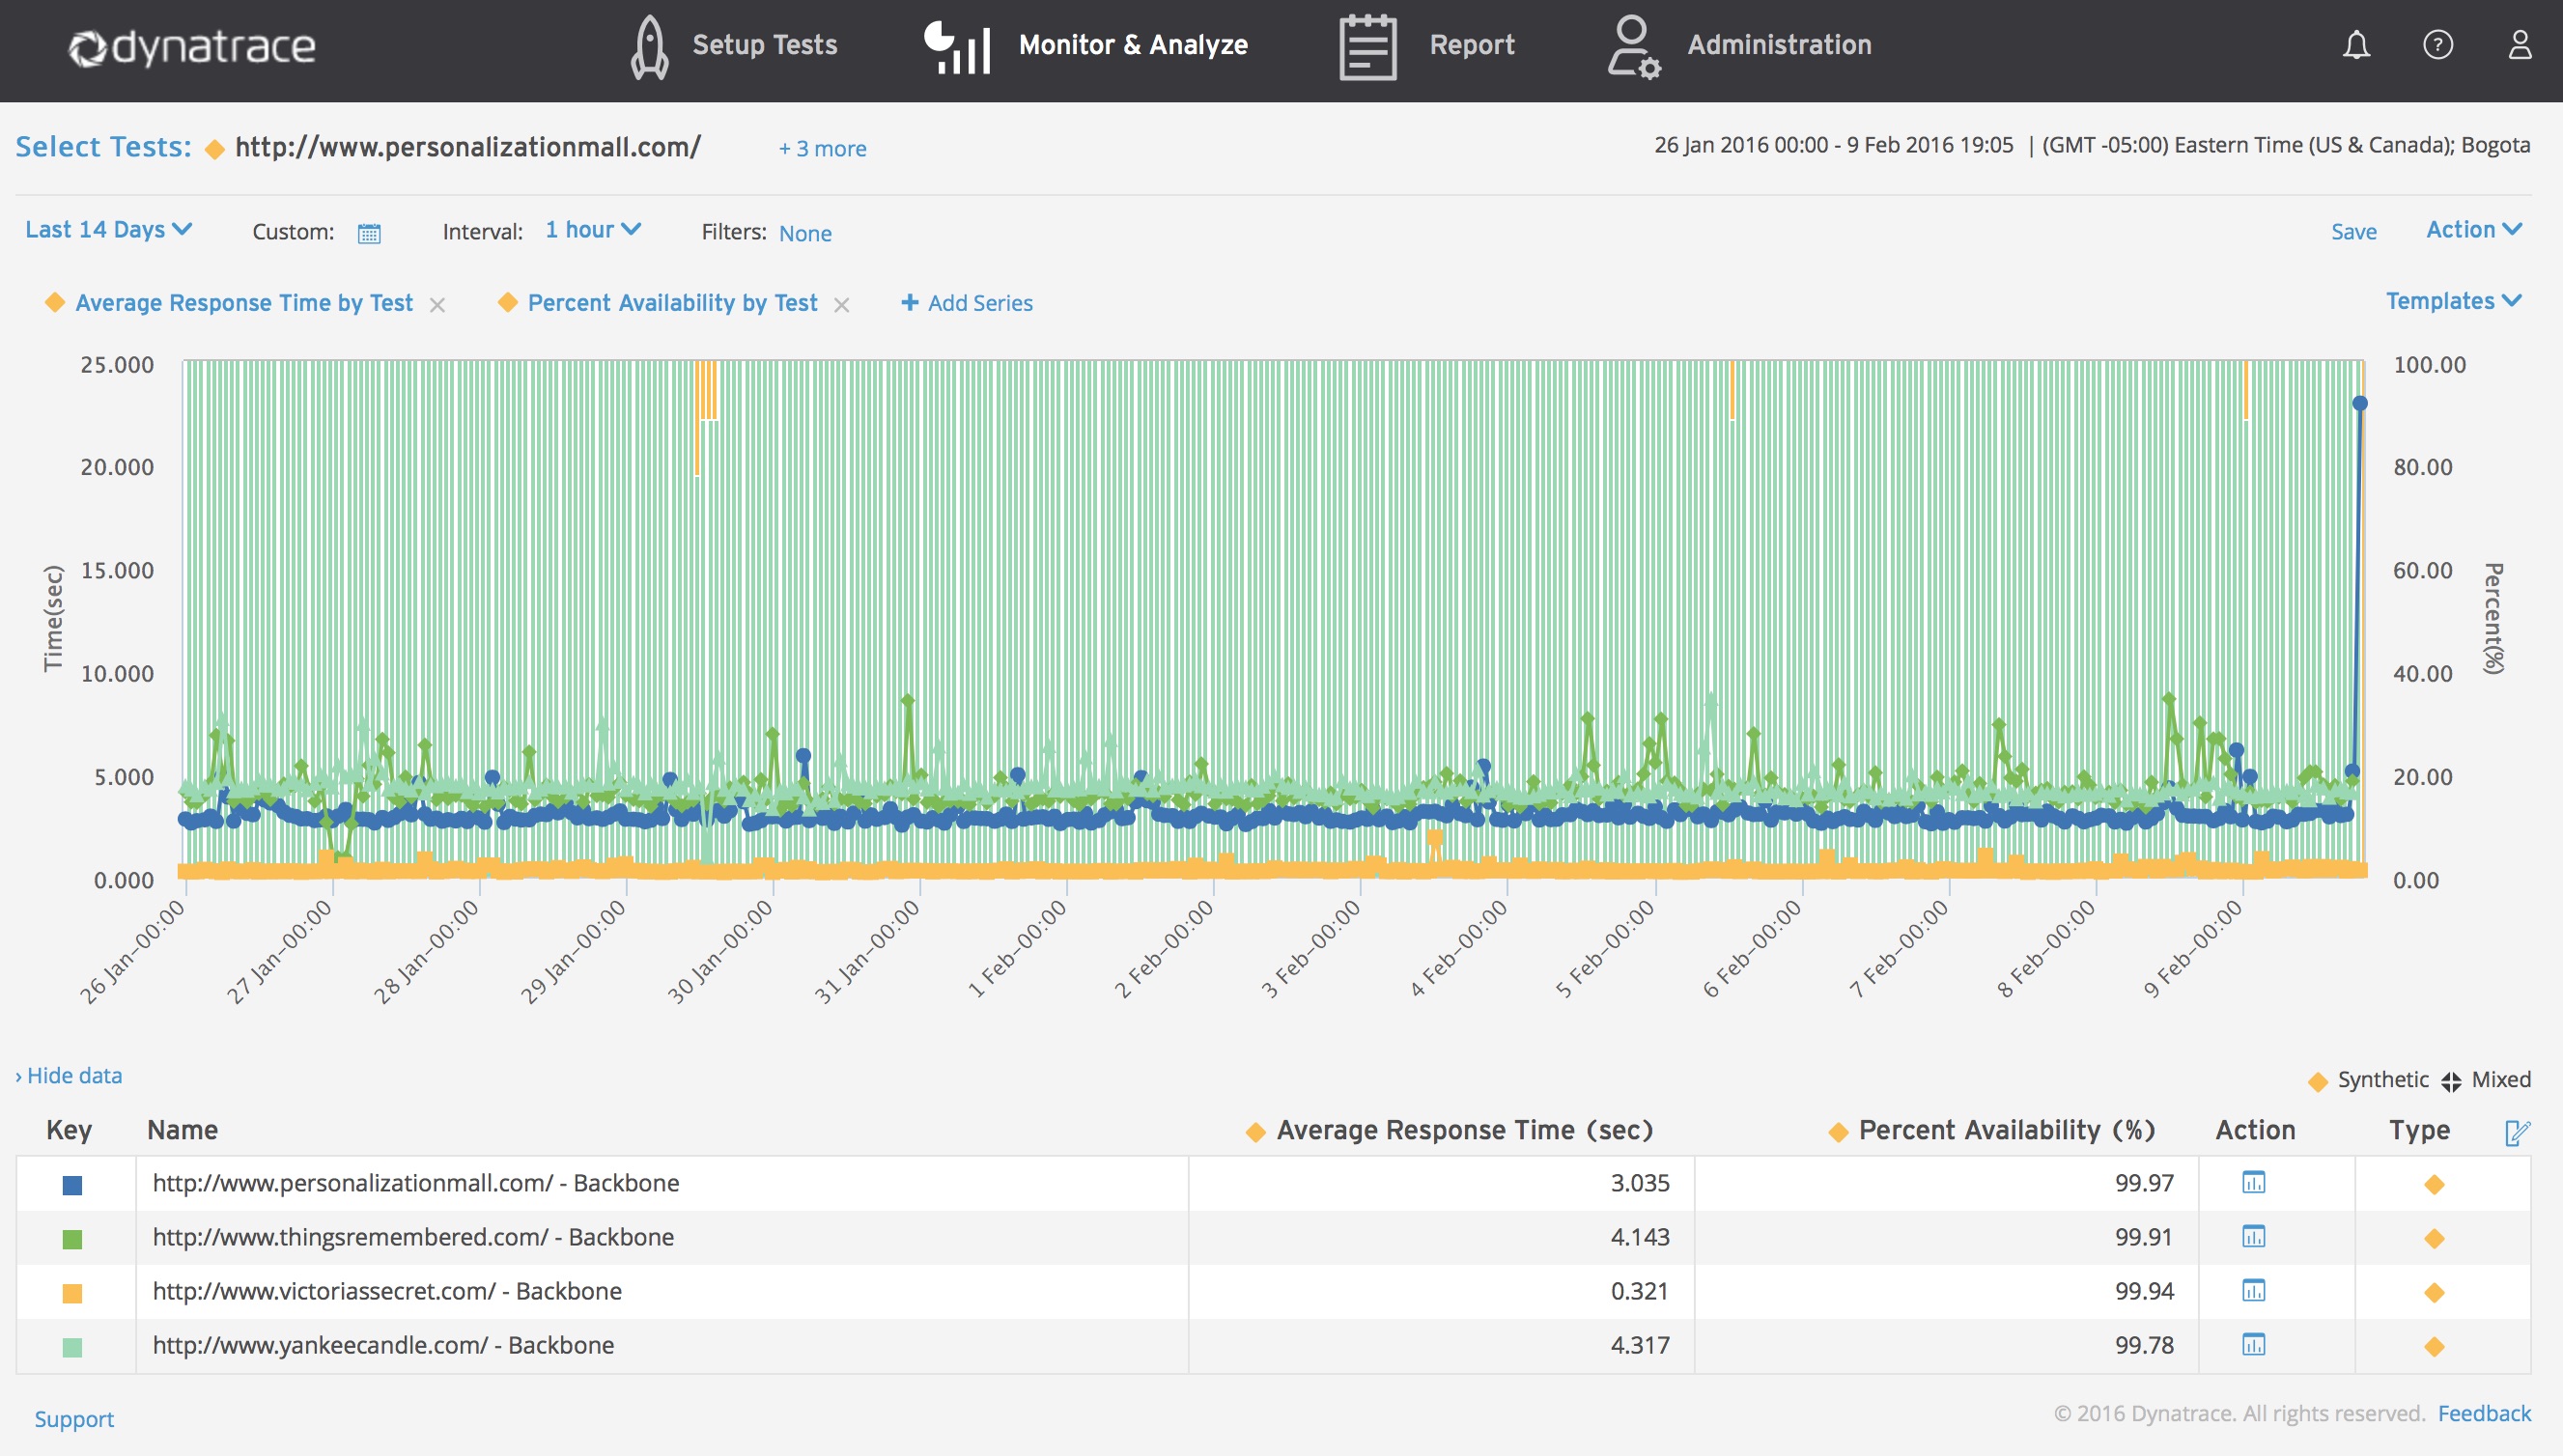
Task: Open the Feedback link
Action: point(2484,1414)
